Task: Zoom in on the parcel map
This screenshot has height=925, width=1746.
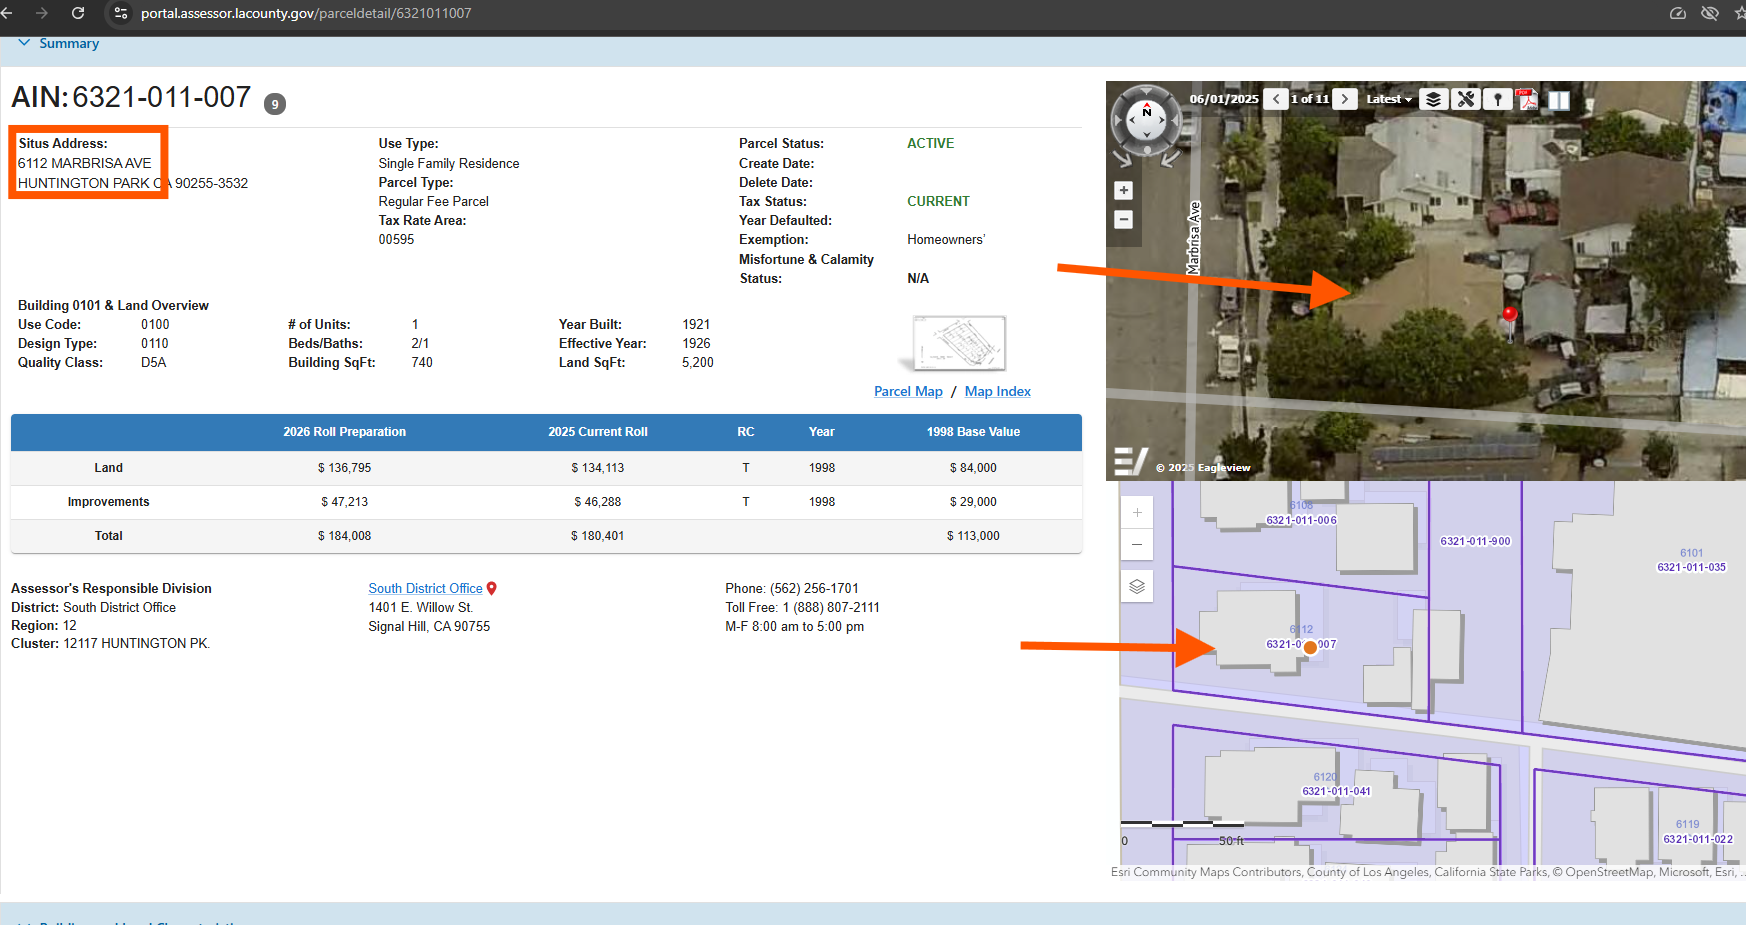Action: click(1137, 513)
